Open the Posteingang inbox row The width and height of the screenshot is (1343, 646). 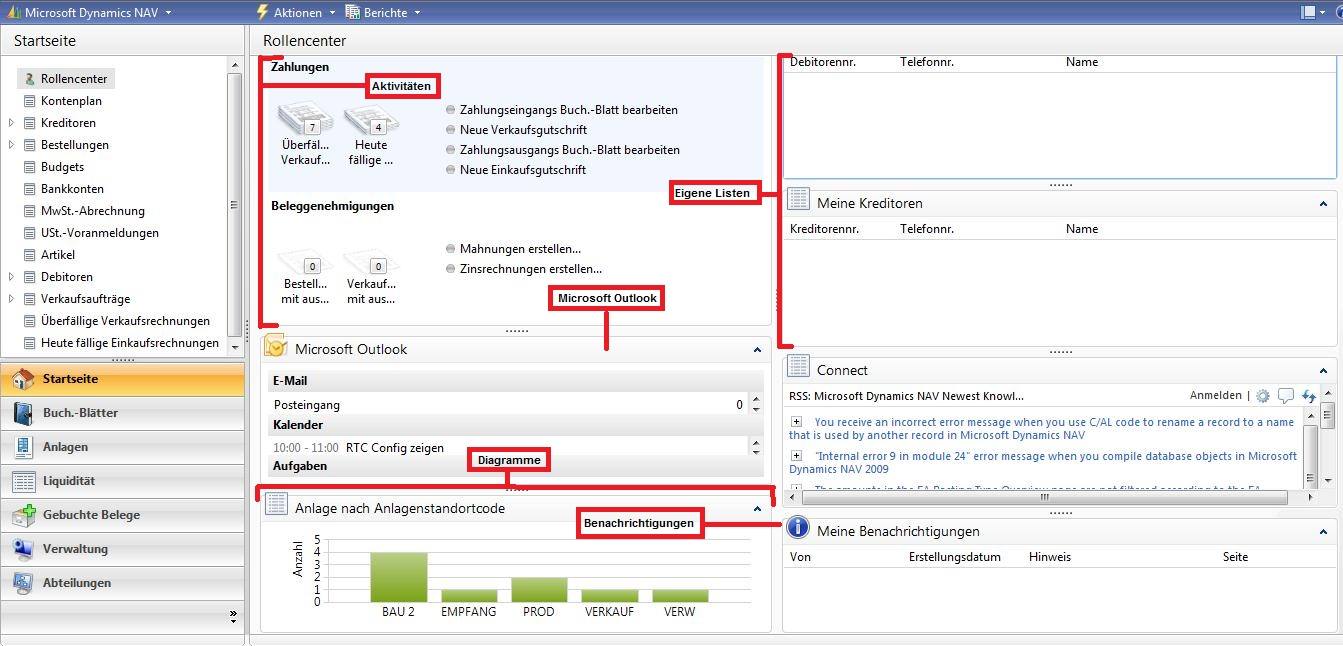[510, 405]
